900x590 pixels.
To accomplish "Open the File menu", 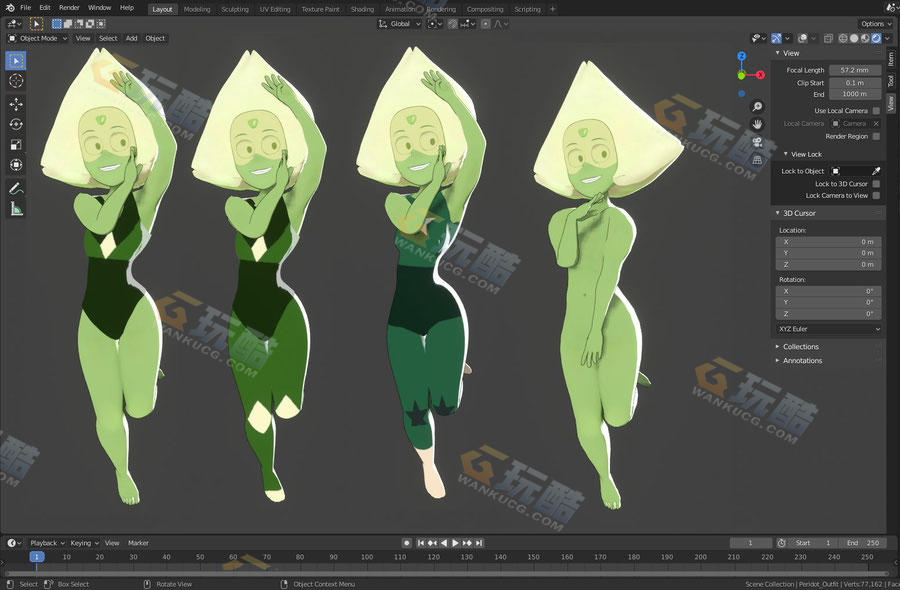I will click(x=26, y=7).
